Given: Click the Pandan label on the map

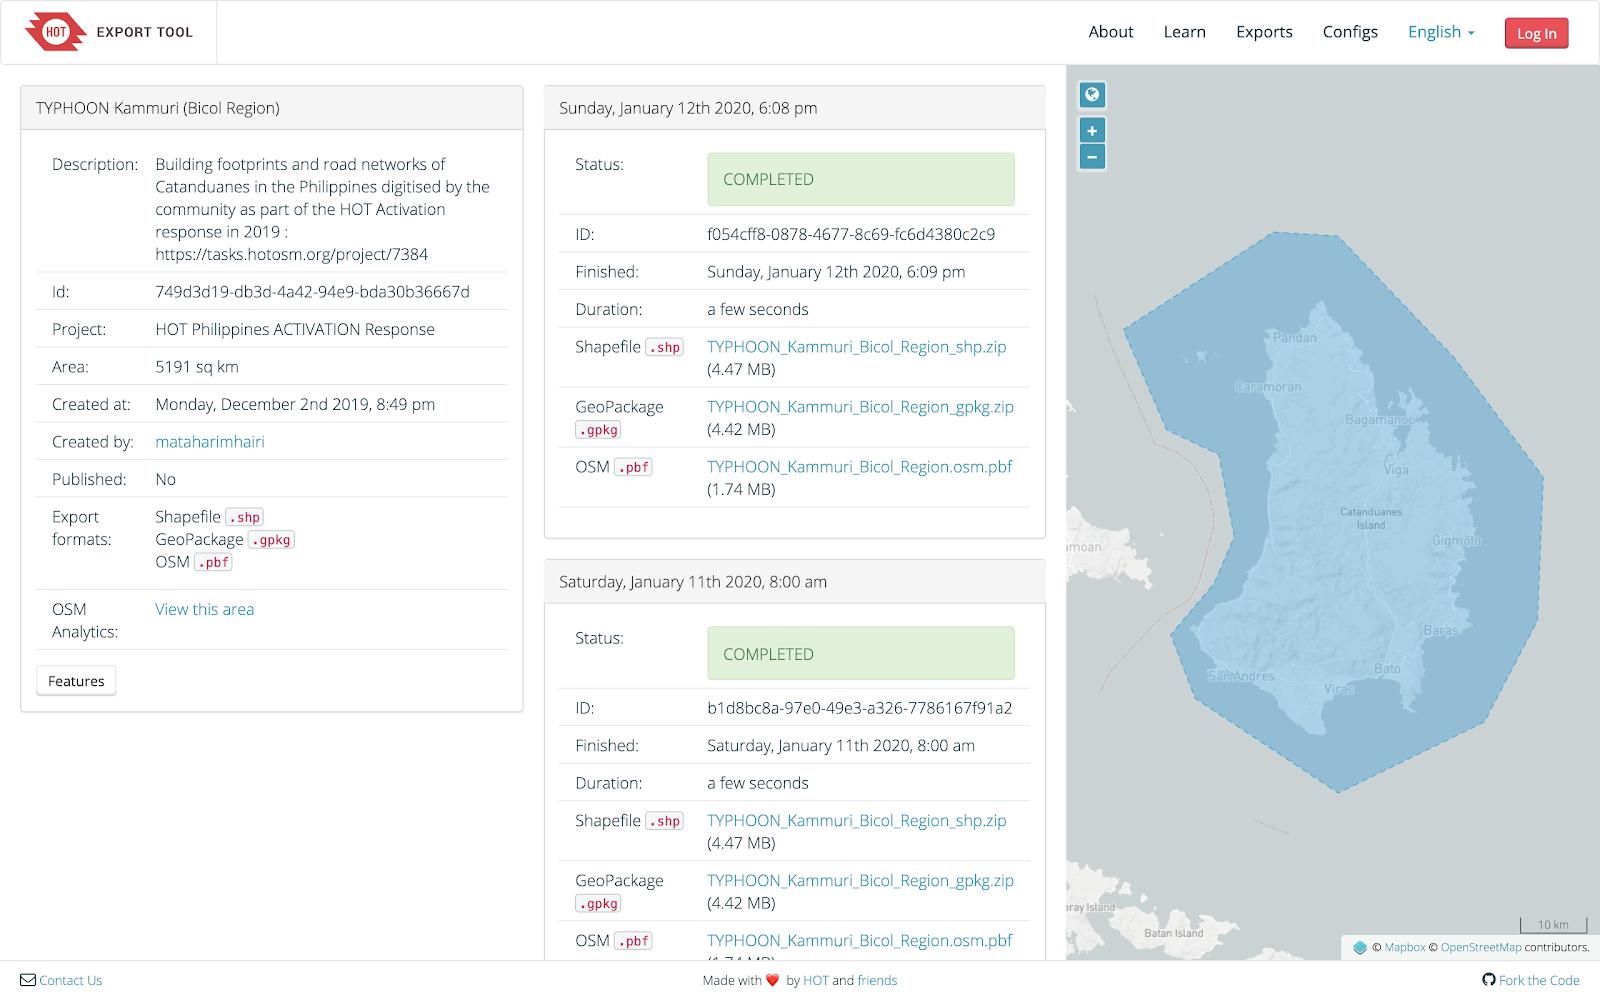Looking at the screenshot, I should (x=1295, y=338).
